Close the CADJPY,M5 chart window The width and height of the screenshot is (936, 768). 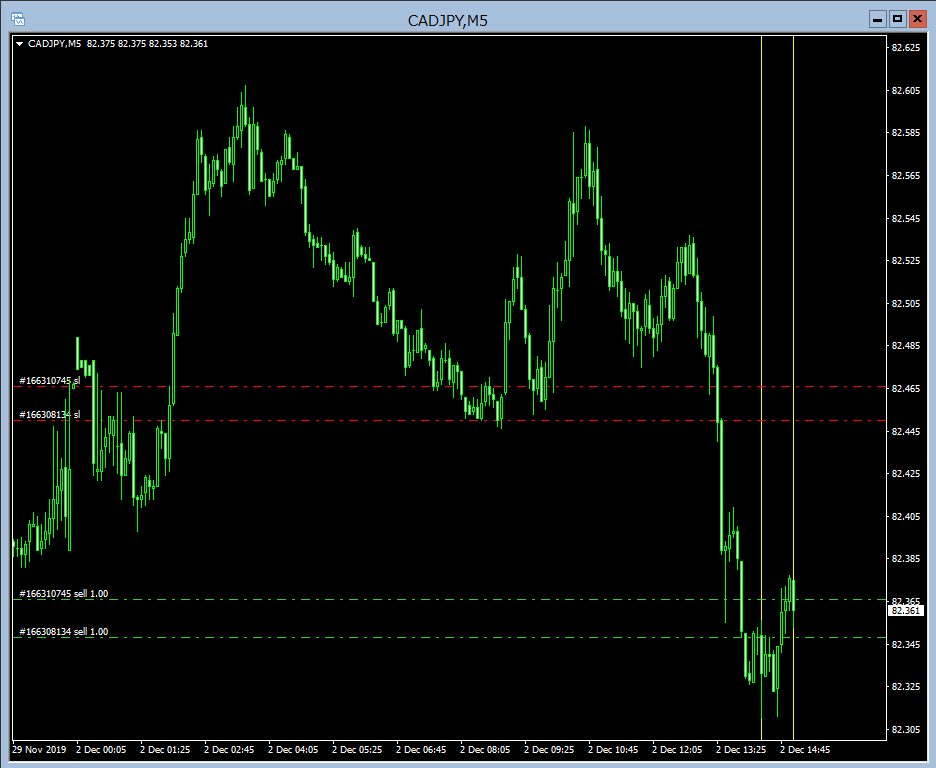917,20
